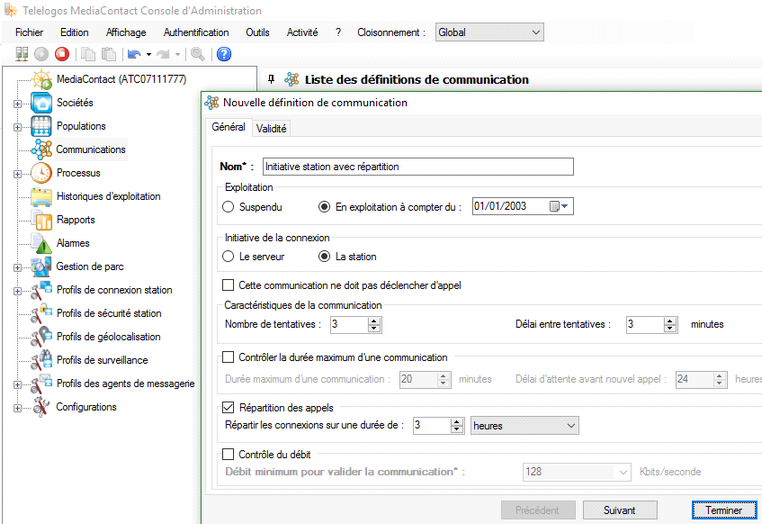The image size is (762, 524).
Task: Choose Le serveur as connection initiative
Action: pos(228,256)
